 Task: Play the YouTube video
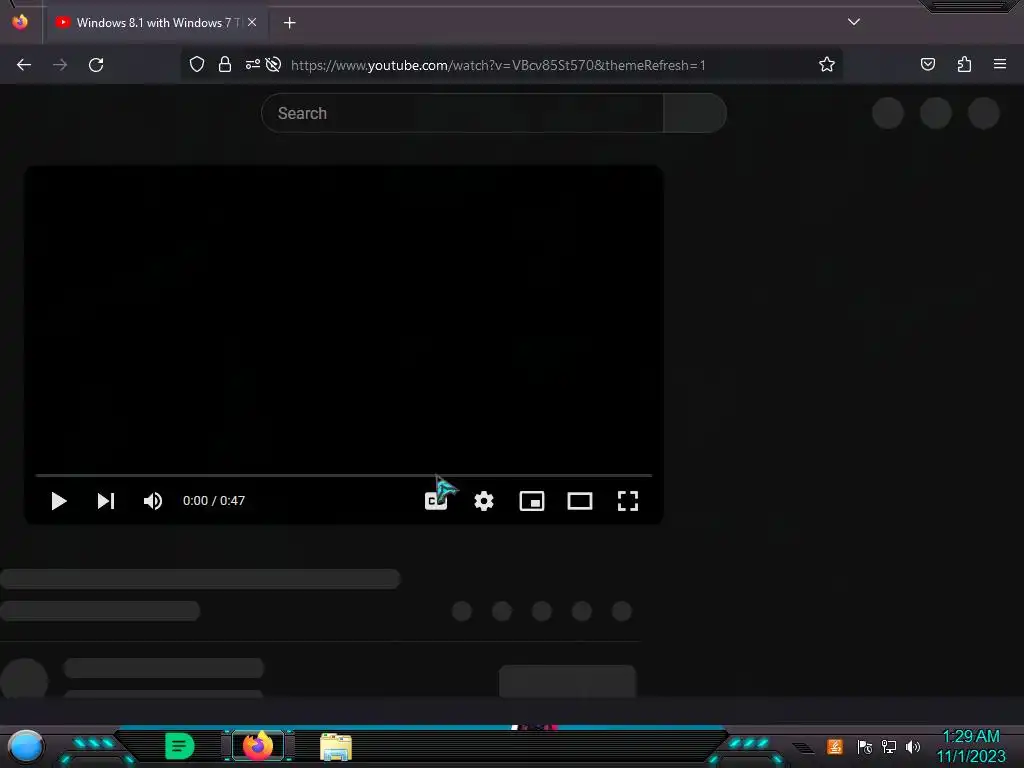click(59, 501)
